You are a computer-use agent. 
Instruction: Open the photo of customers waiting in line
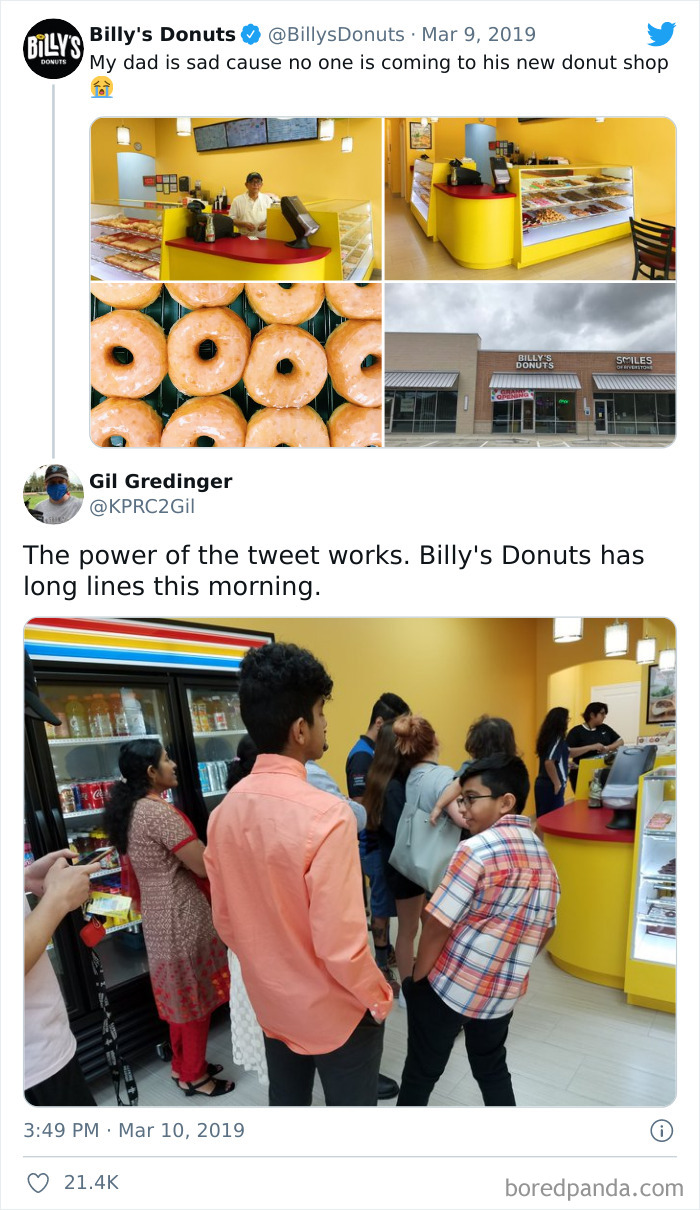[x=350, y=862]
